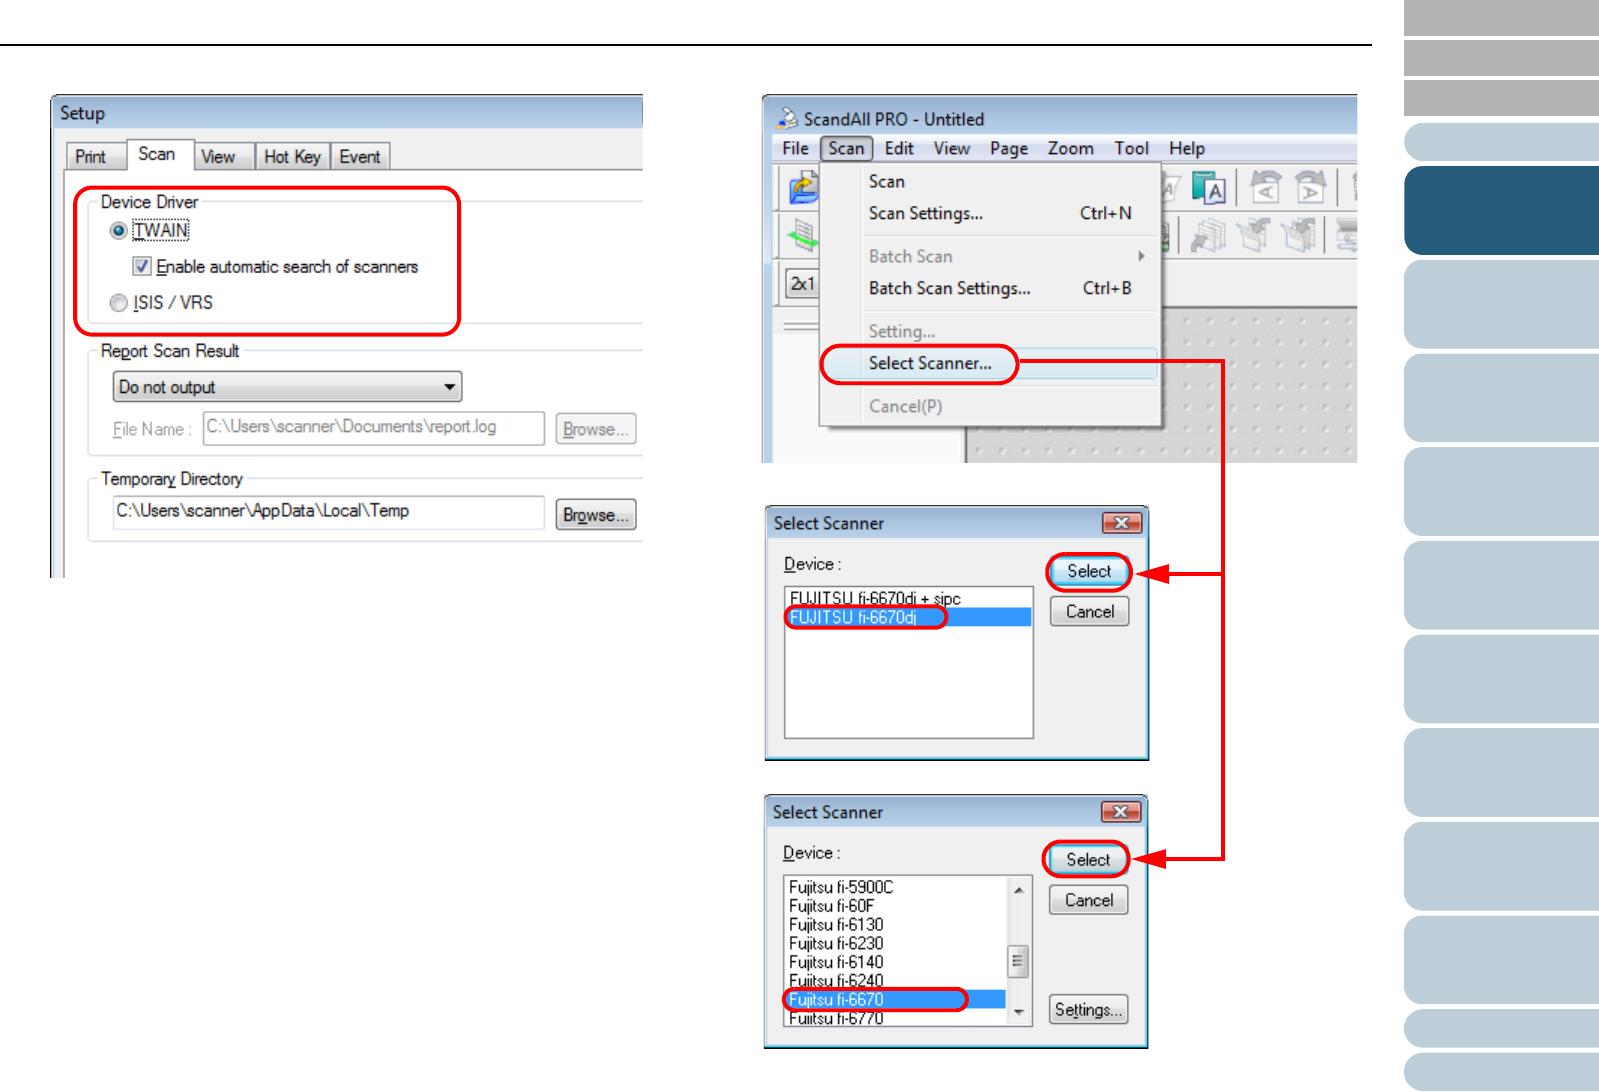Click the Scan menu bar item

point(846,148)
